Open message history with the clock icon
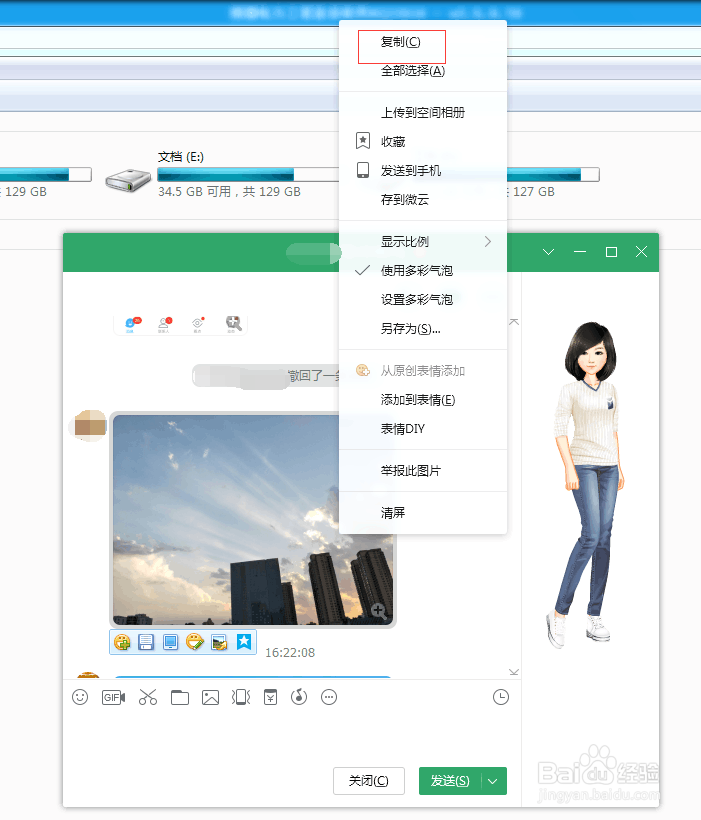Image resolution: width=701 pixels, height=820 pixels. (x=501, y=697)
